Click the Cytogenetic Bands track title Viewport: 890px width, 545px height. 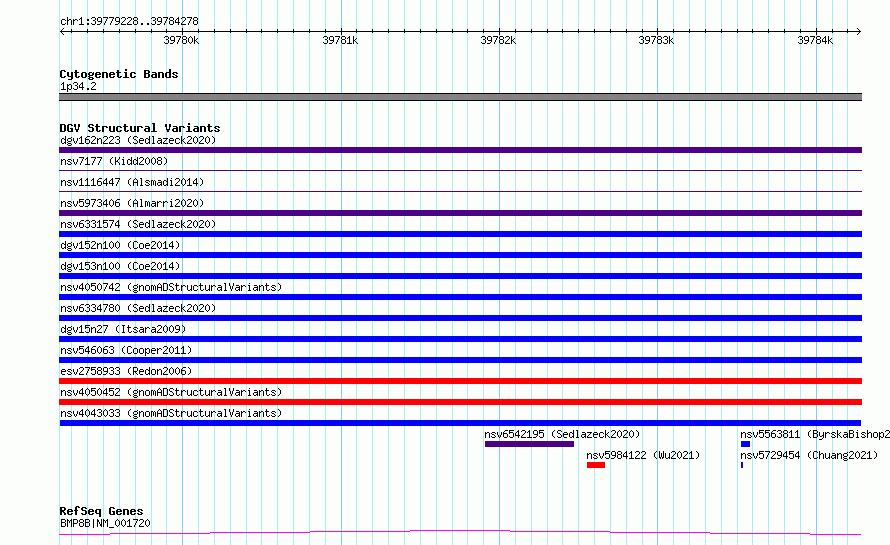pos(119,74)
